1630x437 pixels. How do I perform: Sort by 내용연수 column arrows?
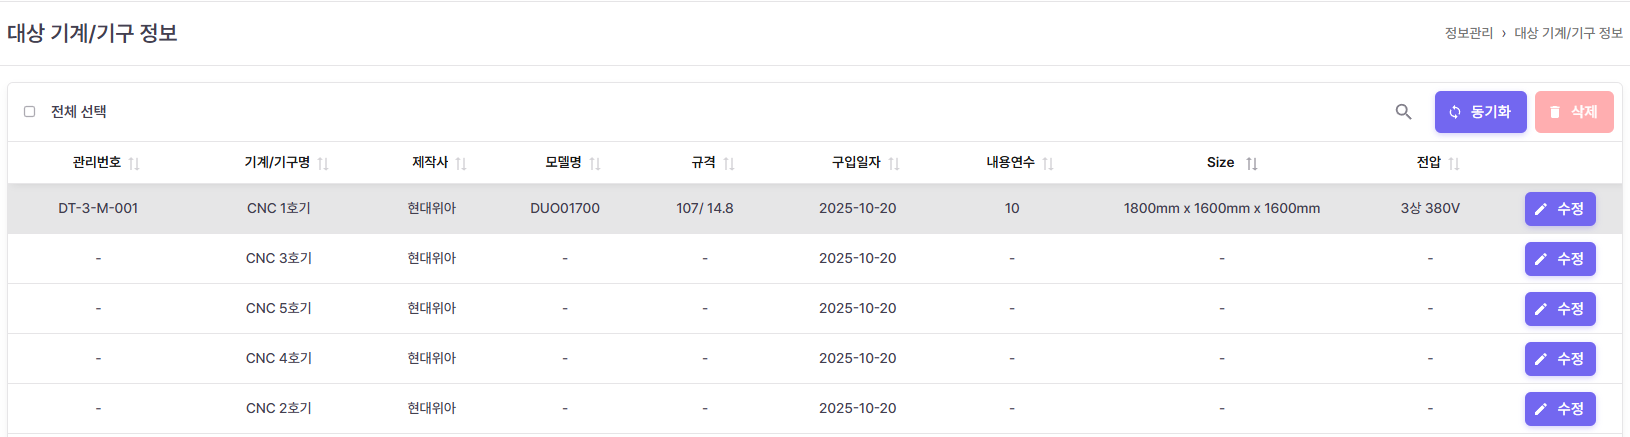(x=1048, y=163)
